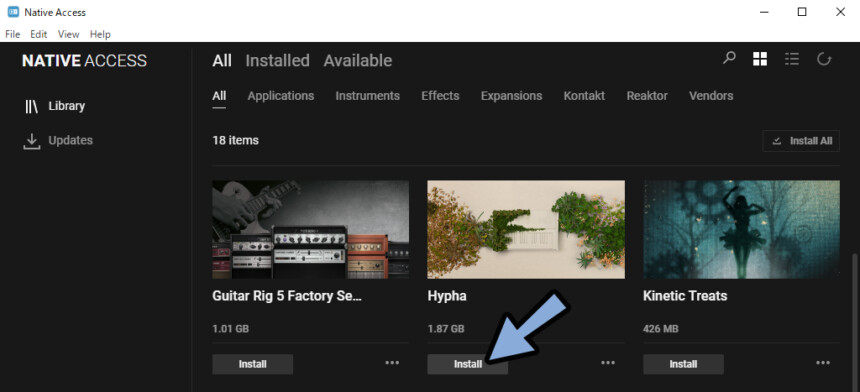Open the search magnifier icon

coord(729,58)
